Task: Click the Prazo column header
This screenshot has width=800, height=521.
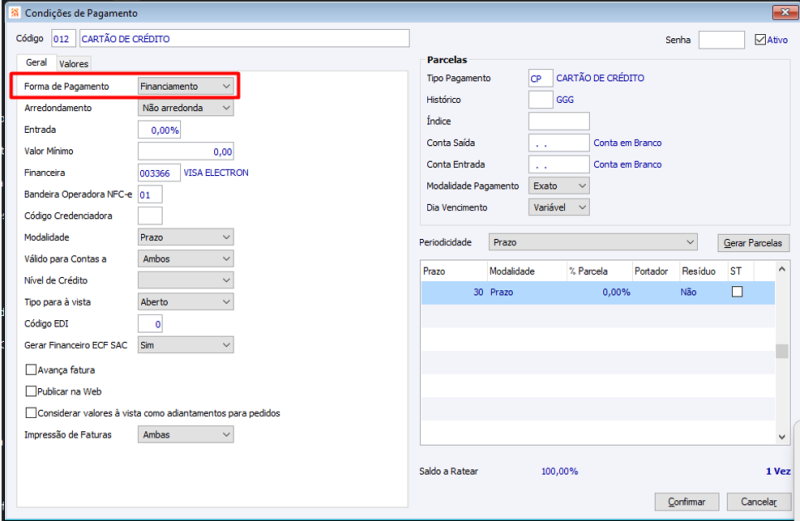Action: pyautogui.click(x=454, y=271)
